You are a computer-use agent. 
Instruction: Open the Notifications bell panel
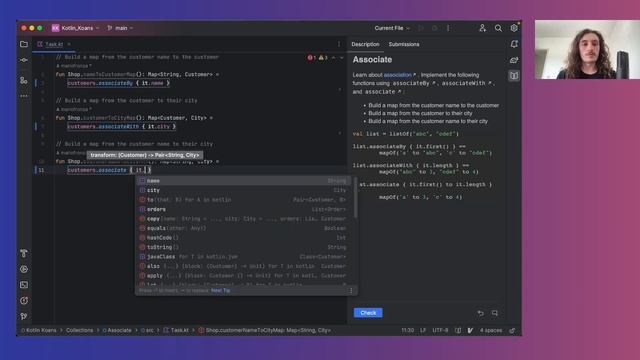[514, 44]
